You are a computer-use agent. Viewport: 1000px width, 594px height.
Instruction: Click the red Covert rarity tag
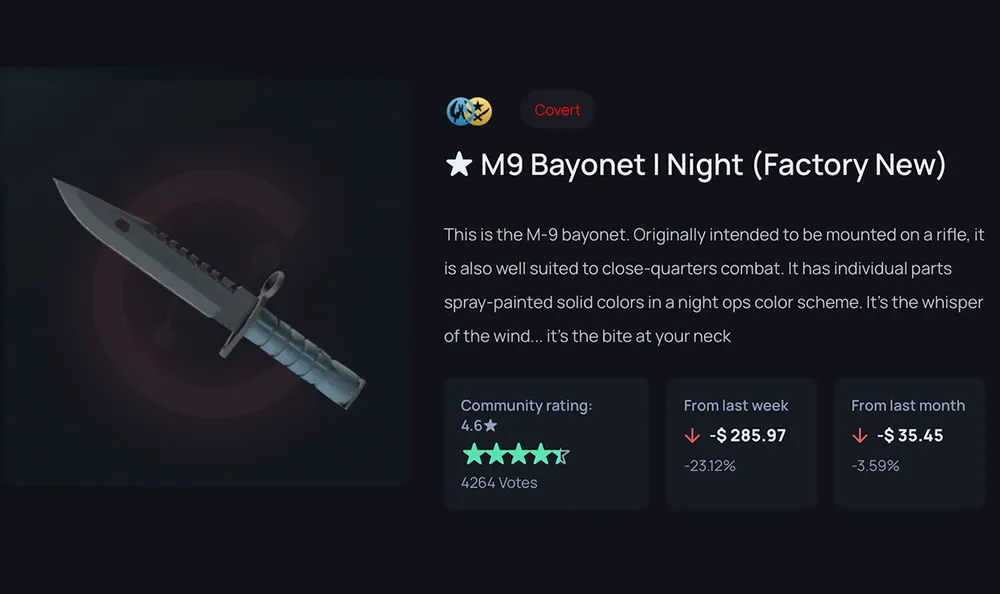[557, 110]
